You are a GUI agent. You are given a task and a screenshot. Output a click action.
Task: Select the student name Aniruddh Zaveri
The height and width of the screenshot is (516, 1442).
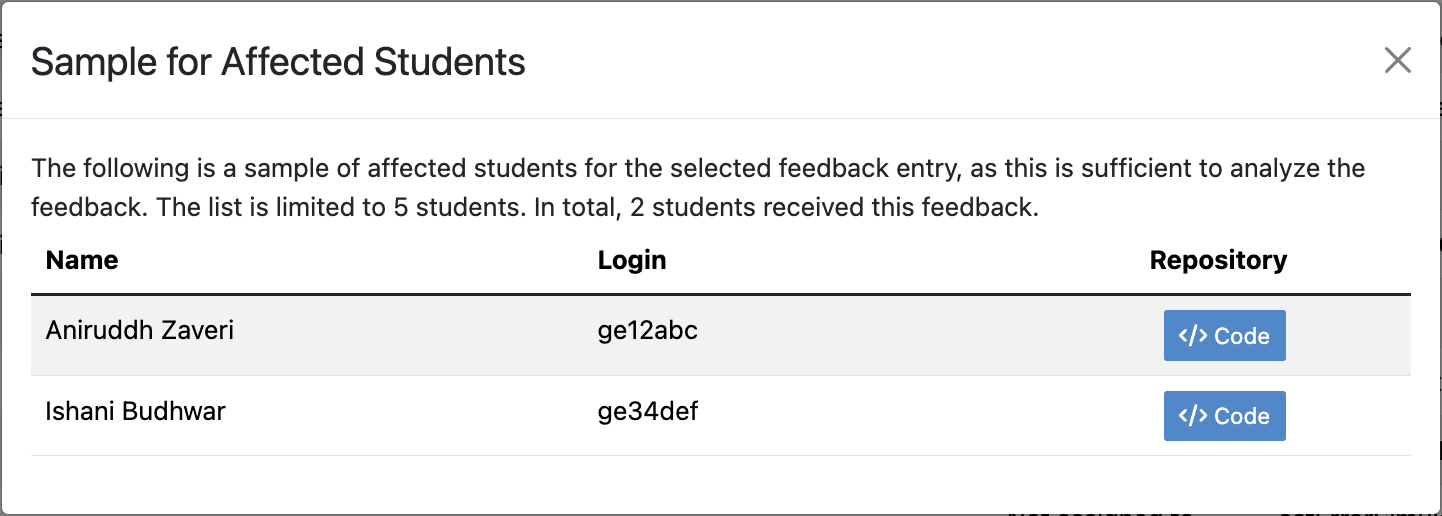click(x=140, y=330)
